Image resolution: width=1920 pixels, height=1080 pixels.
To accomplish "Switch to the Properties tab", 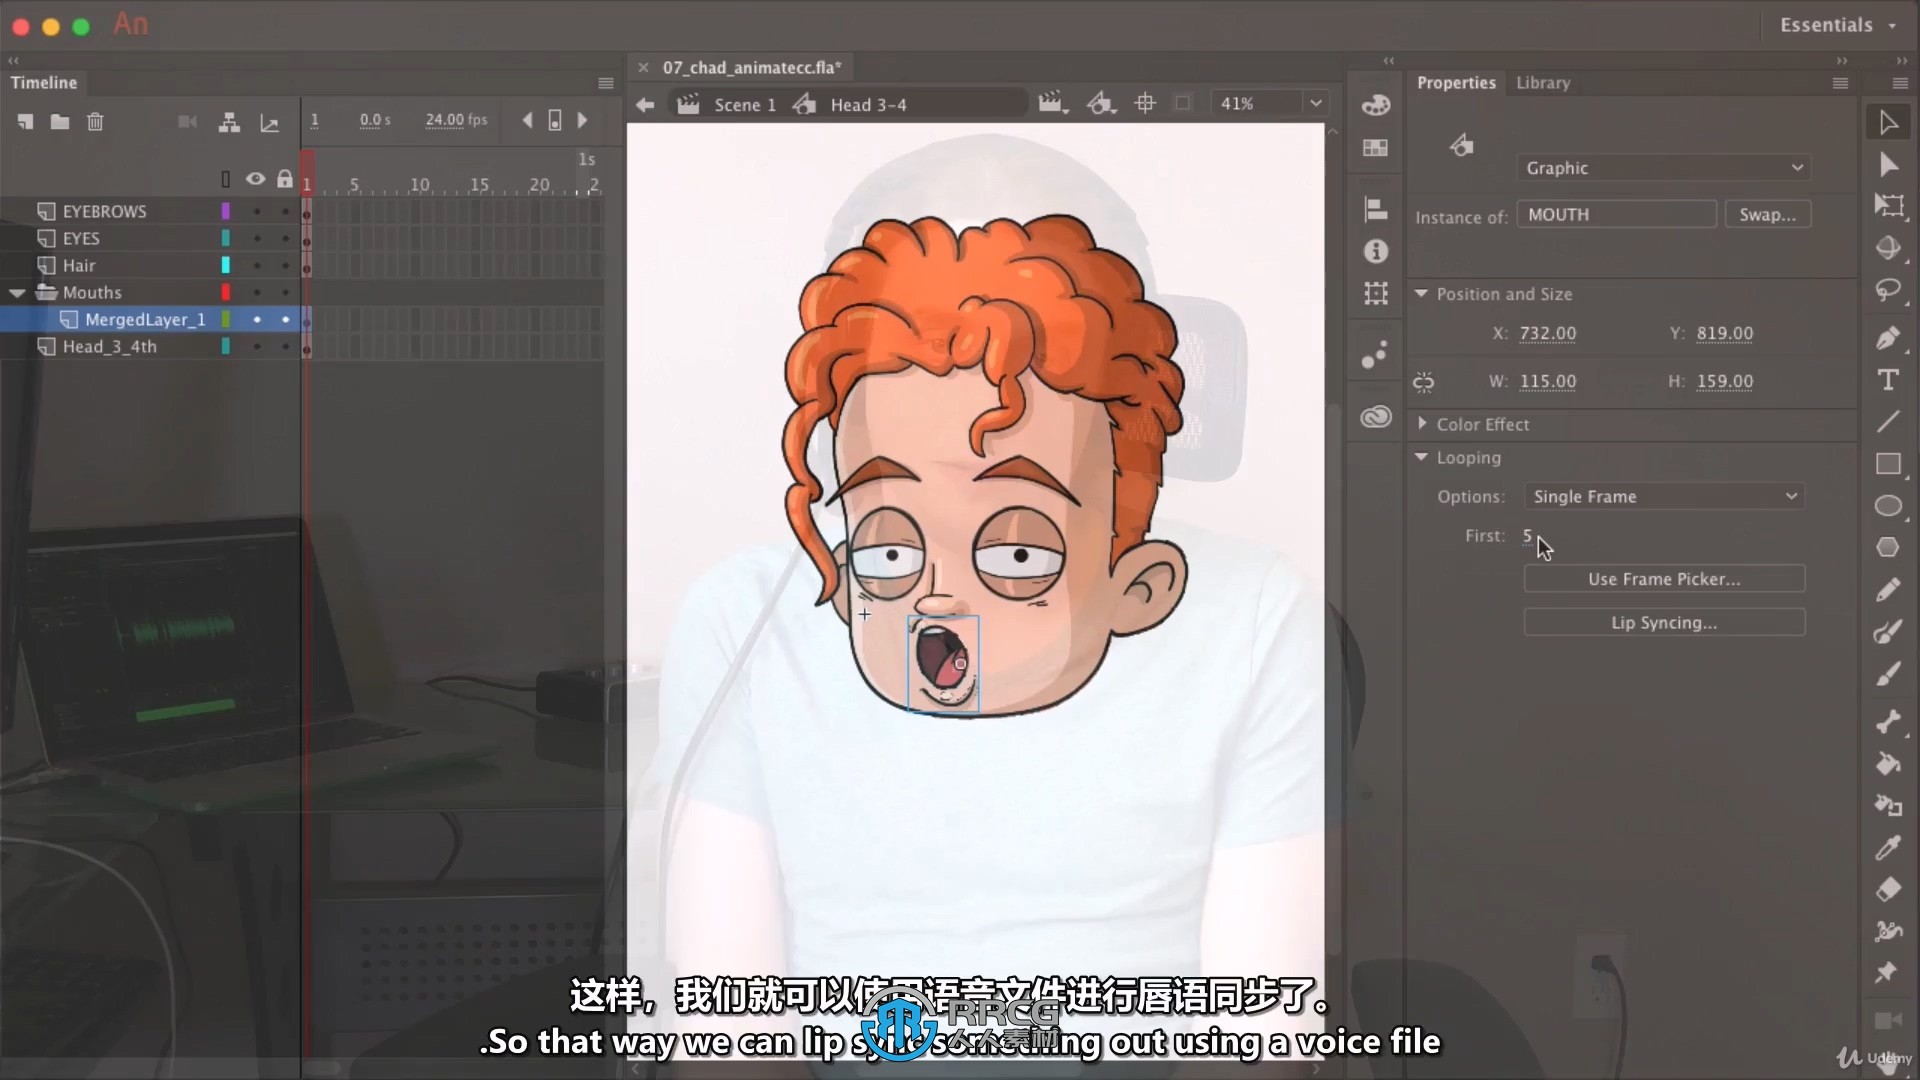I will 1456,82.
